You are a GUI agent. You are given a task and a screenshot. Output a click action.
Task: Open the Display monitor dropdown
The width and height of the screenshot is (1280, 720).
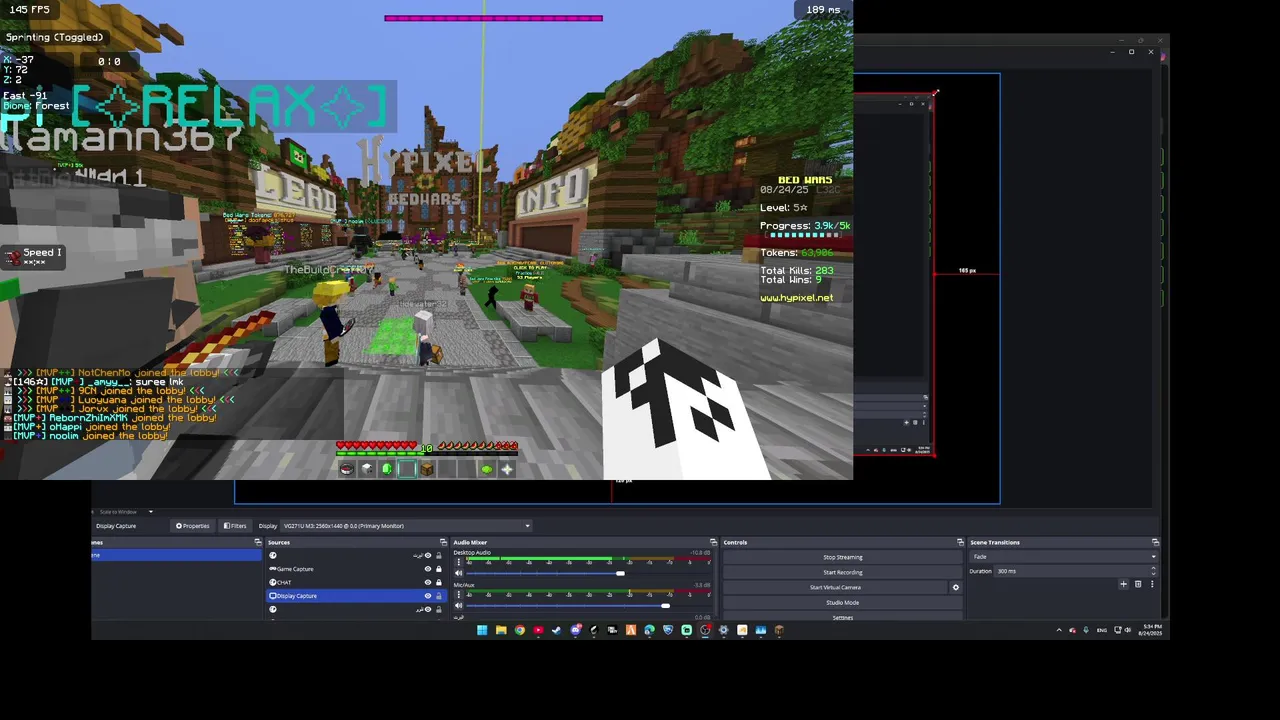point(406,526)
